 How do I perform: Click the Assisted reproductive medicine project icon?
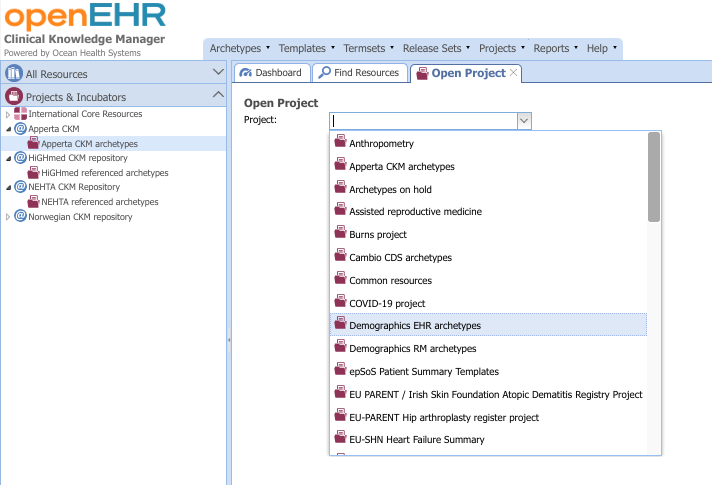341,209
